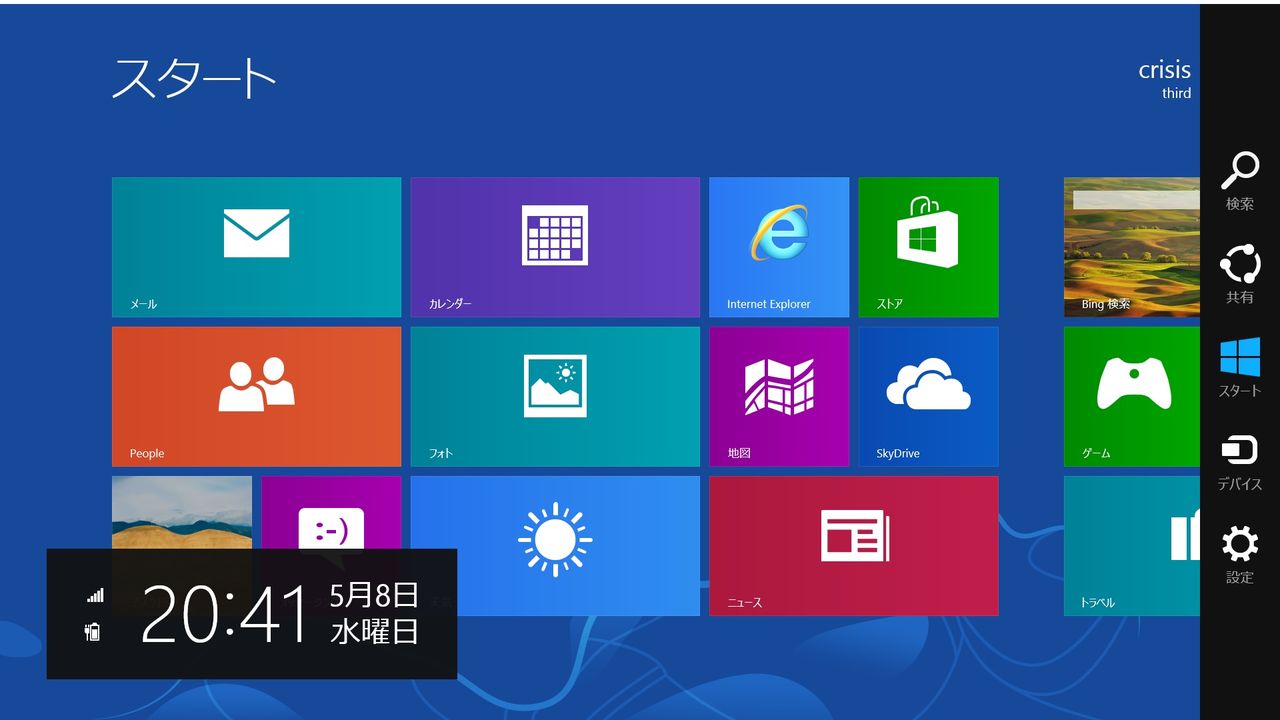Open the SkyDrive tile
Image resolution: width=1280 pixels, height=720 pixels.
tap(928, 396)
